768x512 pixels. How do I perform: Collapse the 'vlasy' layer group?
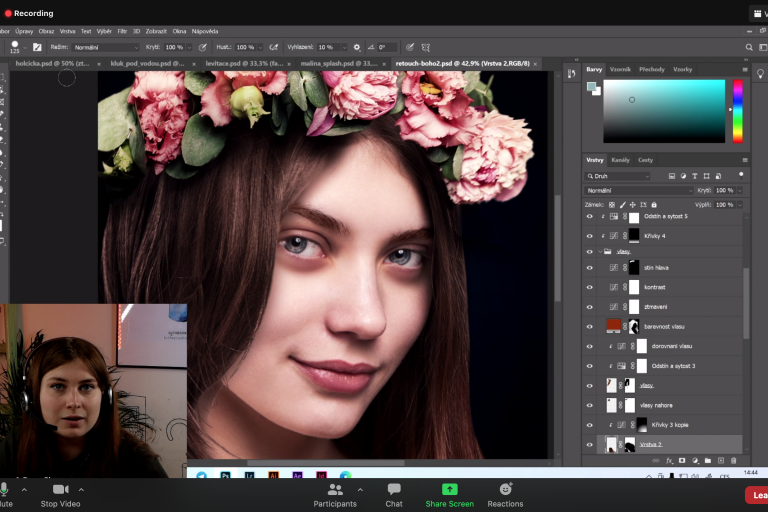click(x=599, y=252)
